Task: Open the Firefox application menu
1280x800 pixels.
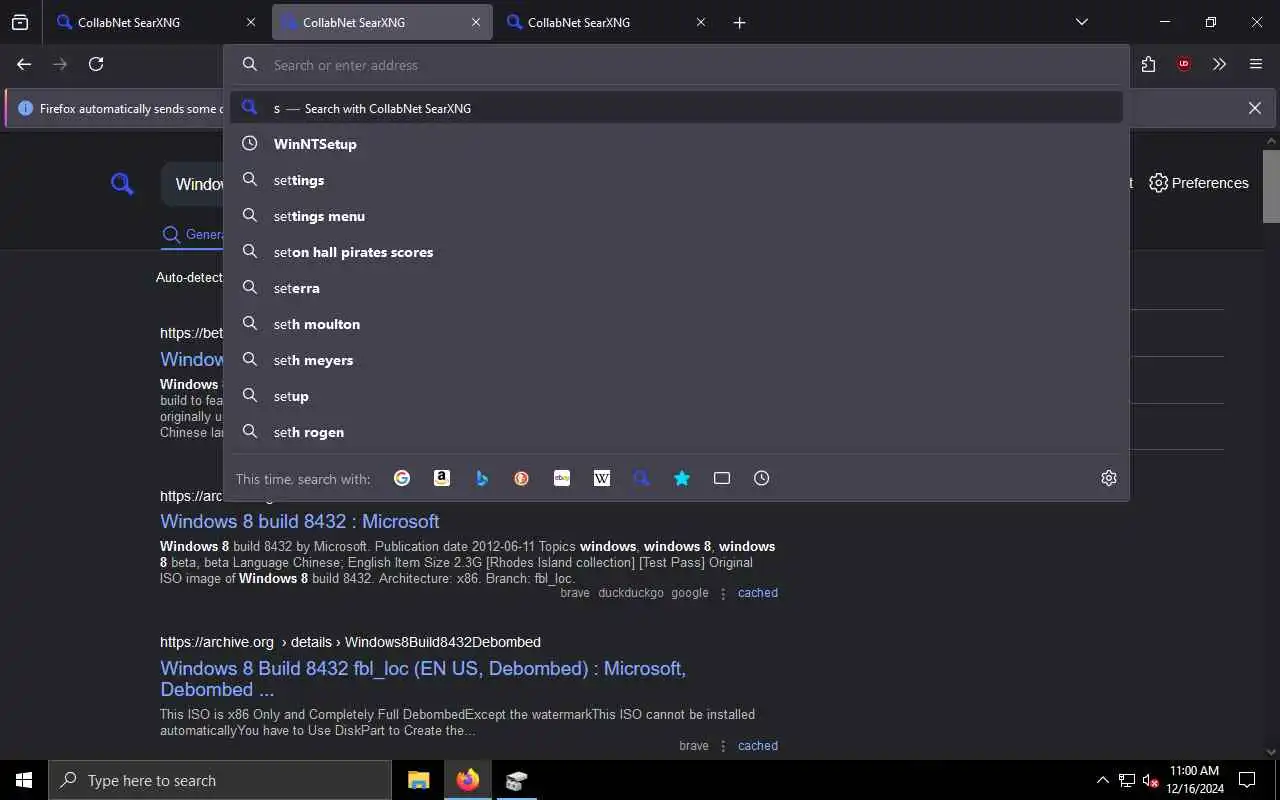Action: (1256, 64)
